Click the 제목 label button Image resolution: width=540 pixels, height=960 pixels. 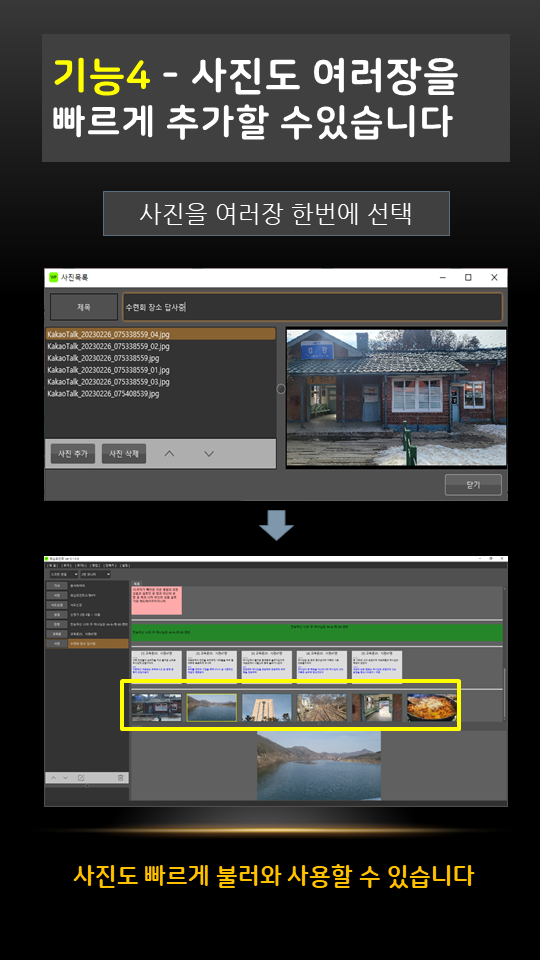[84, 307]
